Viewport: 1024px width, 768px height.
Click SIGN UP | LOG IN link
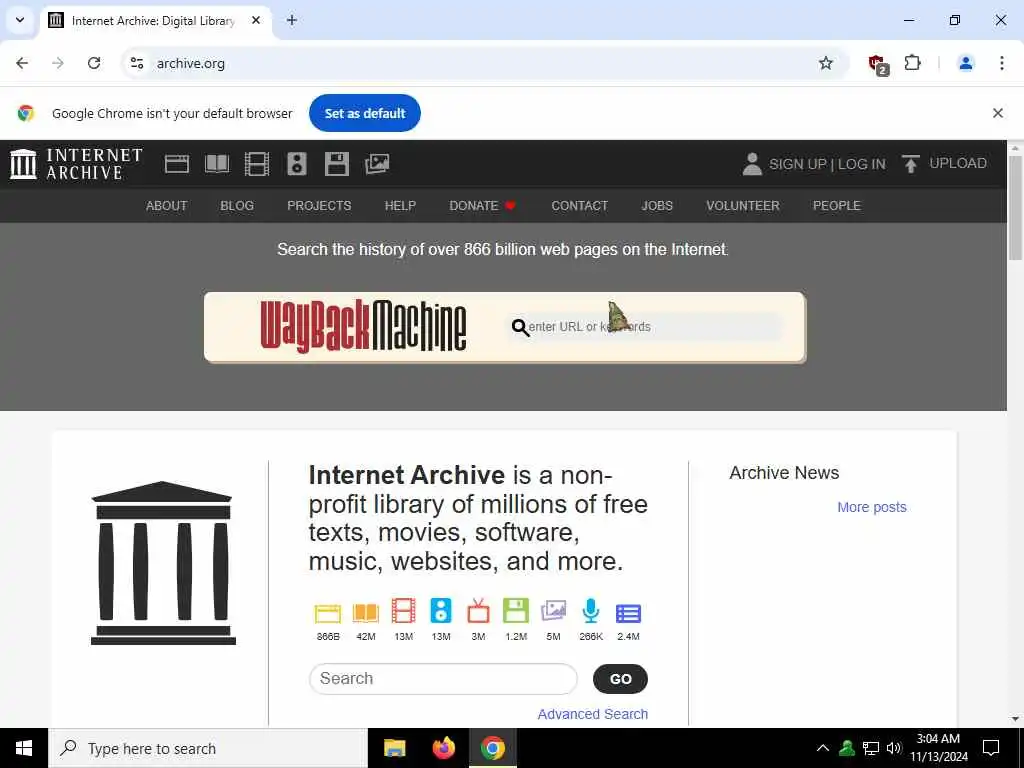(827, 164)
